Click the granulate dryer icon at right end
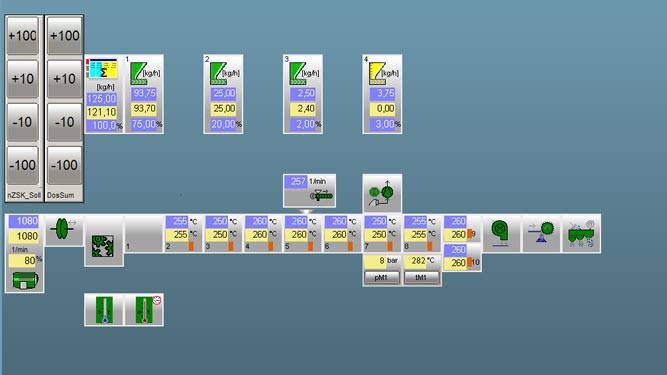Image resolution: width=667 pixels, height=375 pixels. tap(581, 233)
